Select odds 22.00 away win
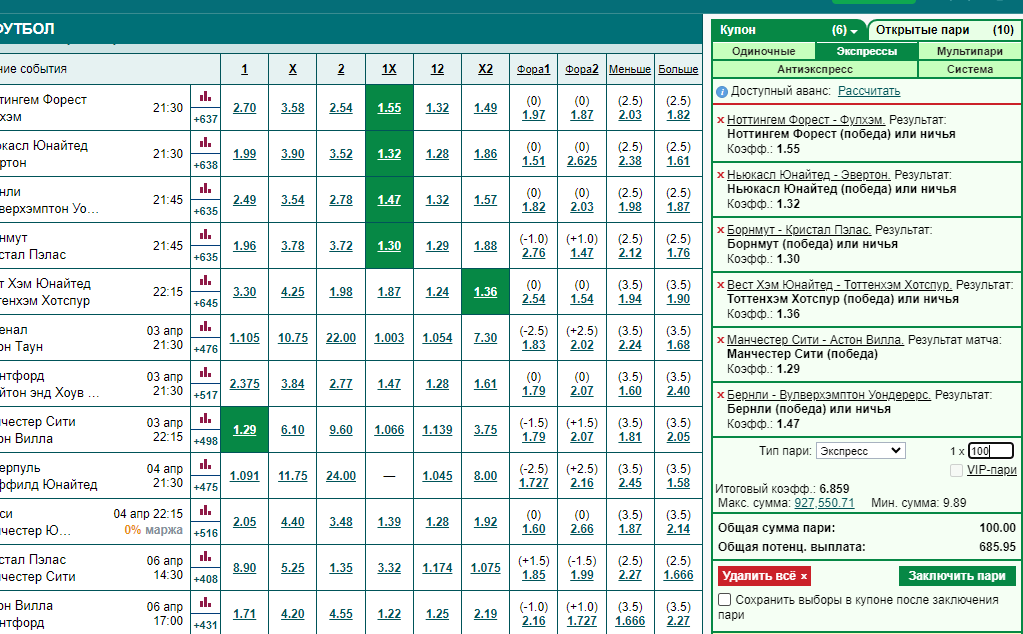Viewport: 1023px width, 634px height. (341, 338)
